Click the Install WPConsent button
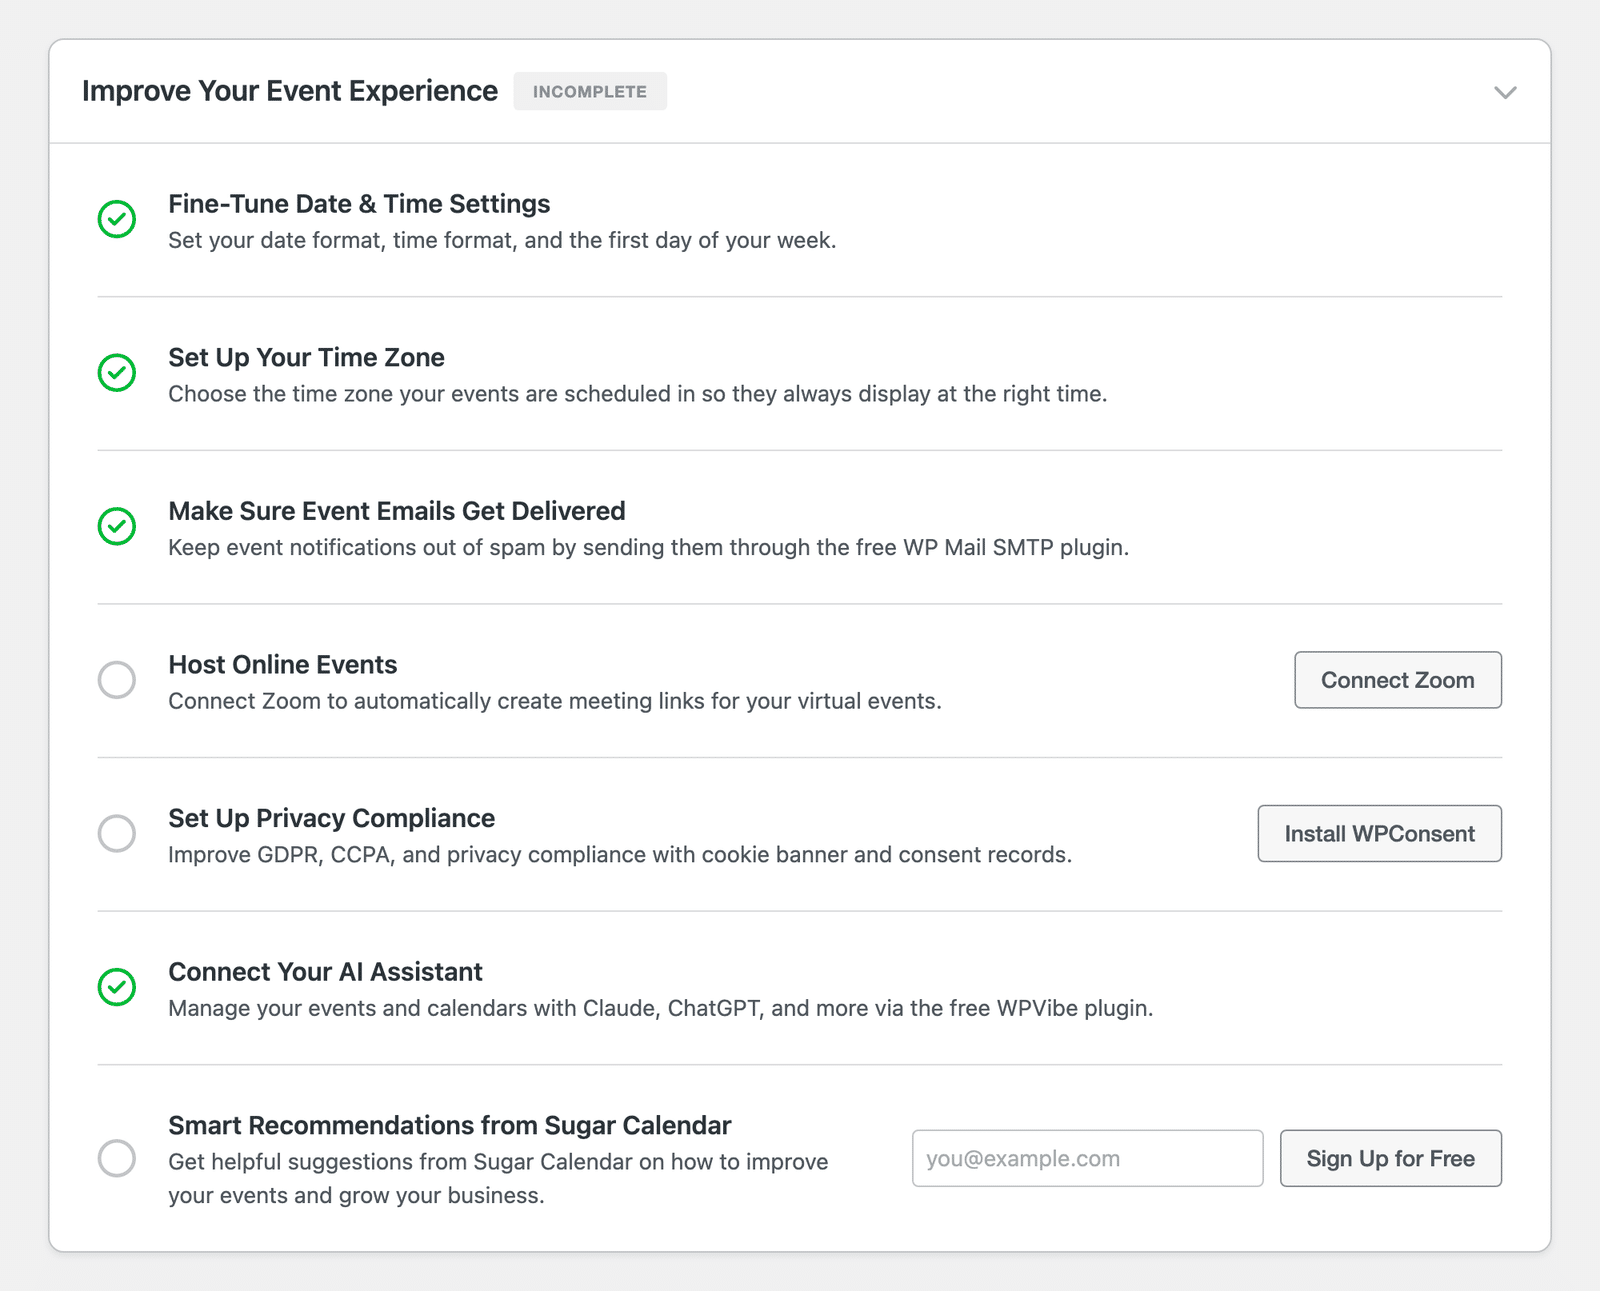The image size is (1600, 1291). point(1380,833)
